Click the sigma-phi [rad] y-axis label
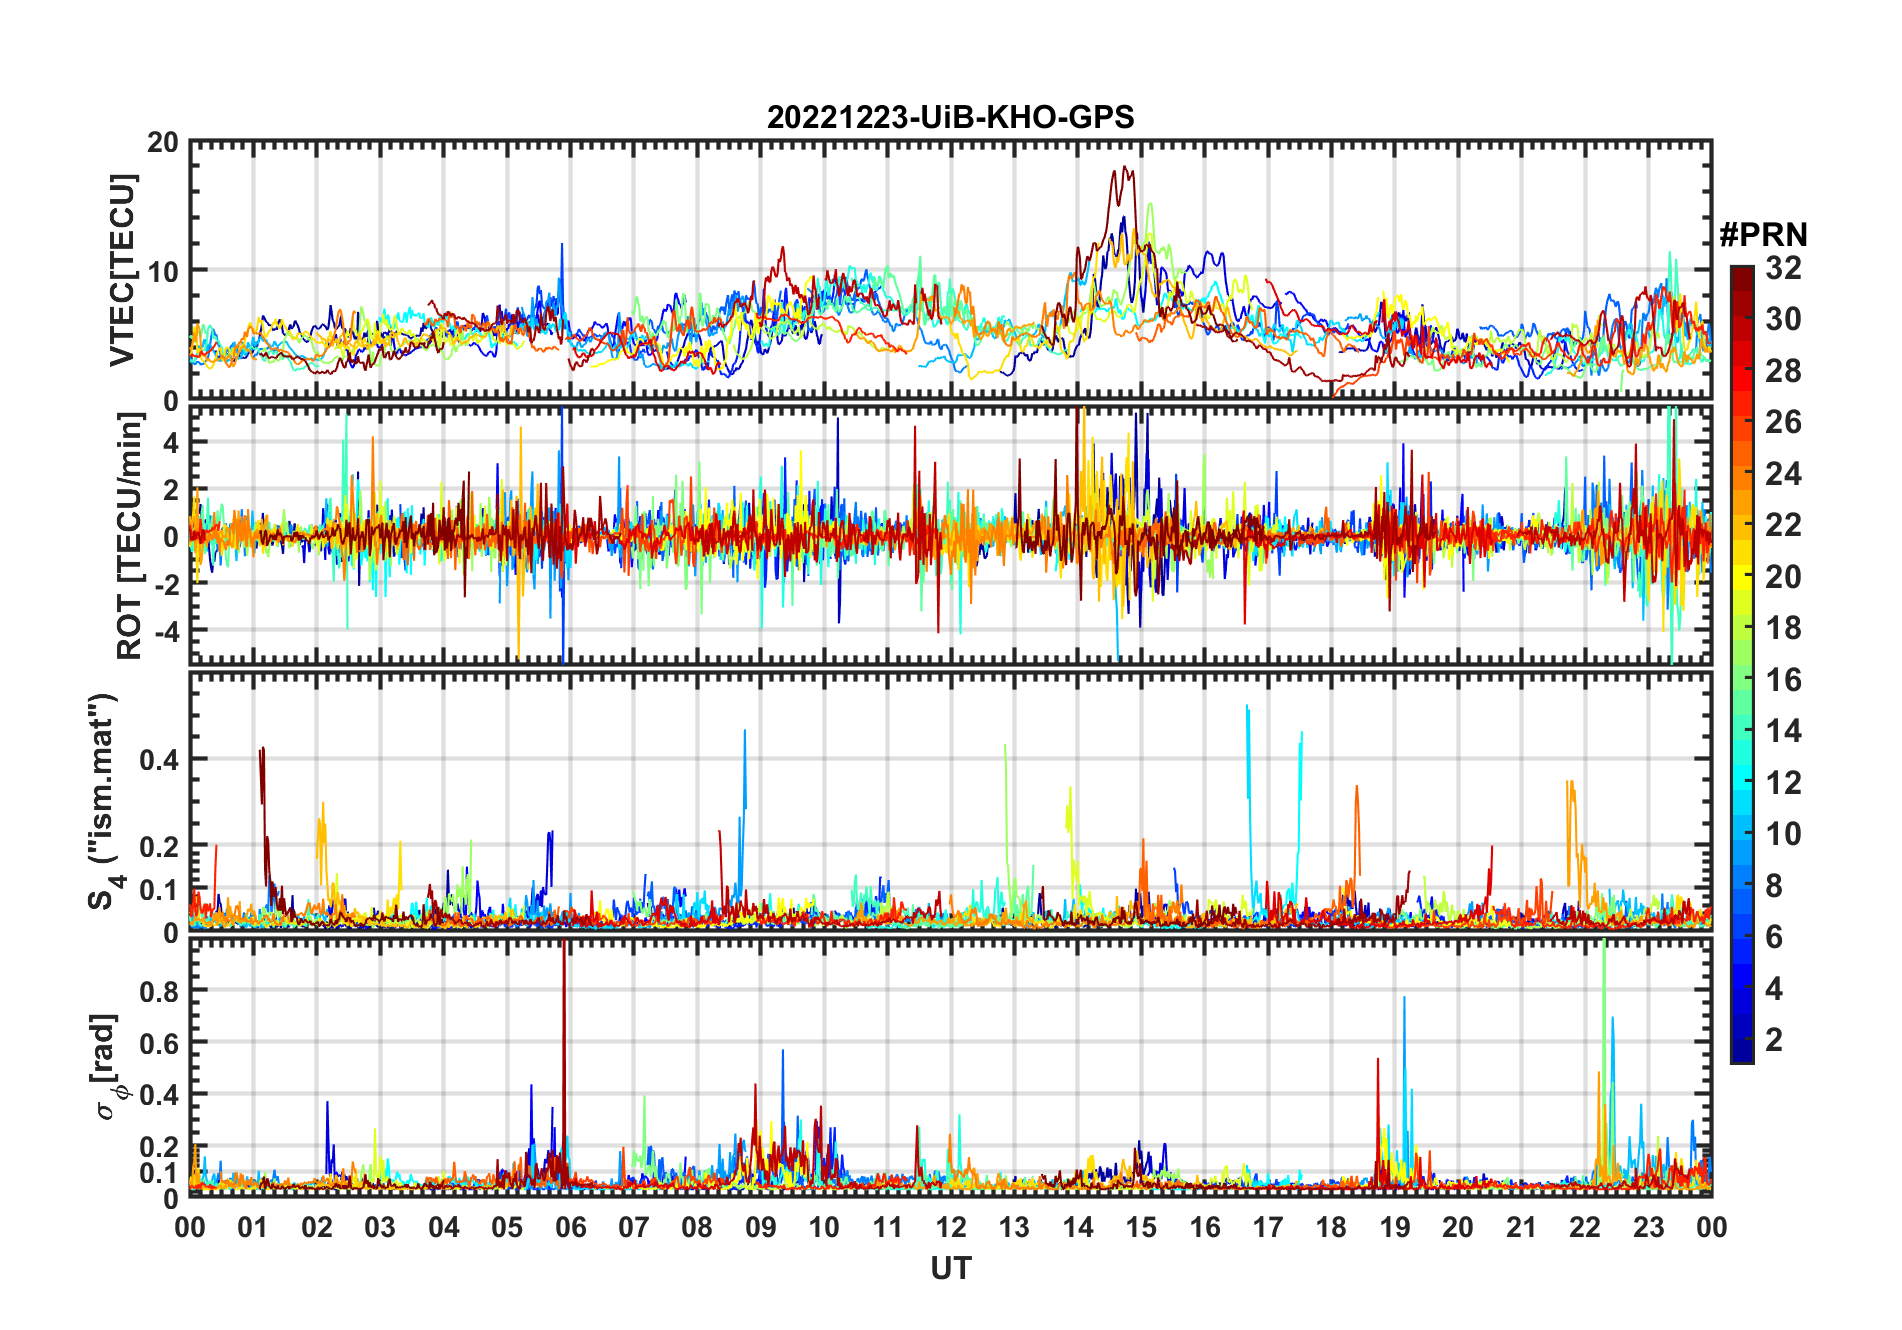1902x1330 pixels. coord(108,1066)
